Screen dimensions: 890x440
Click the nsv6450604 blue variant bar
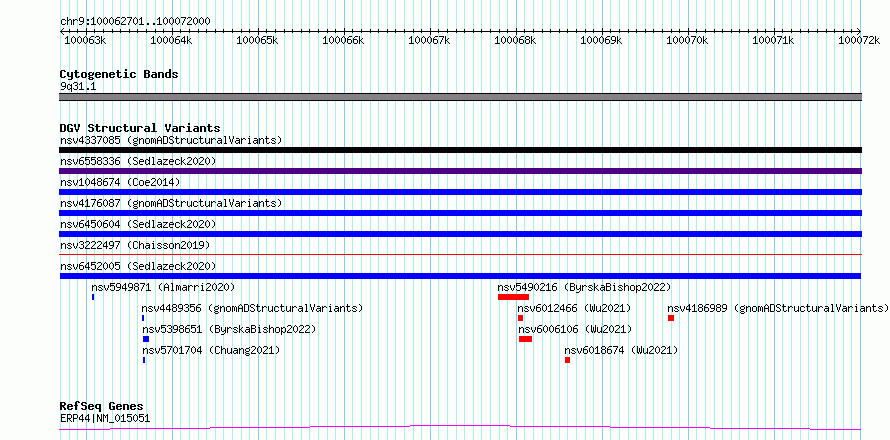click(460, 234)
